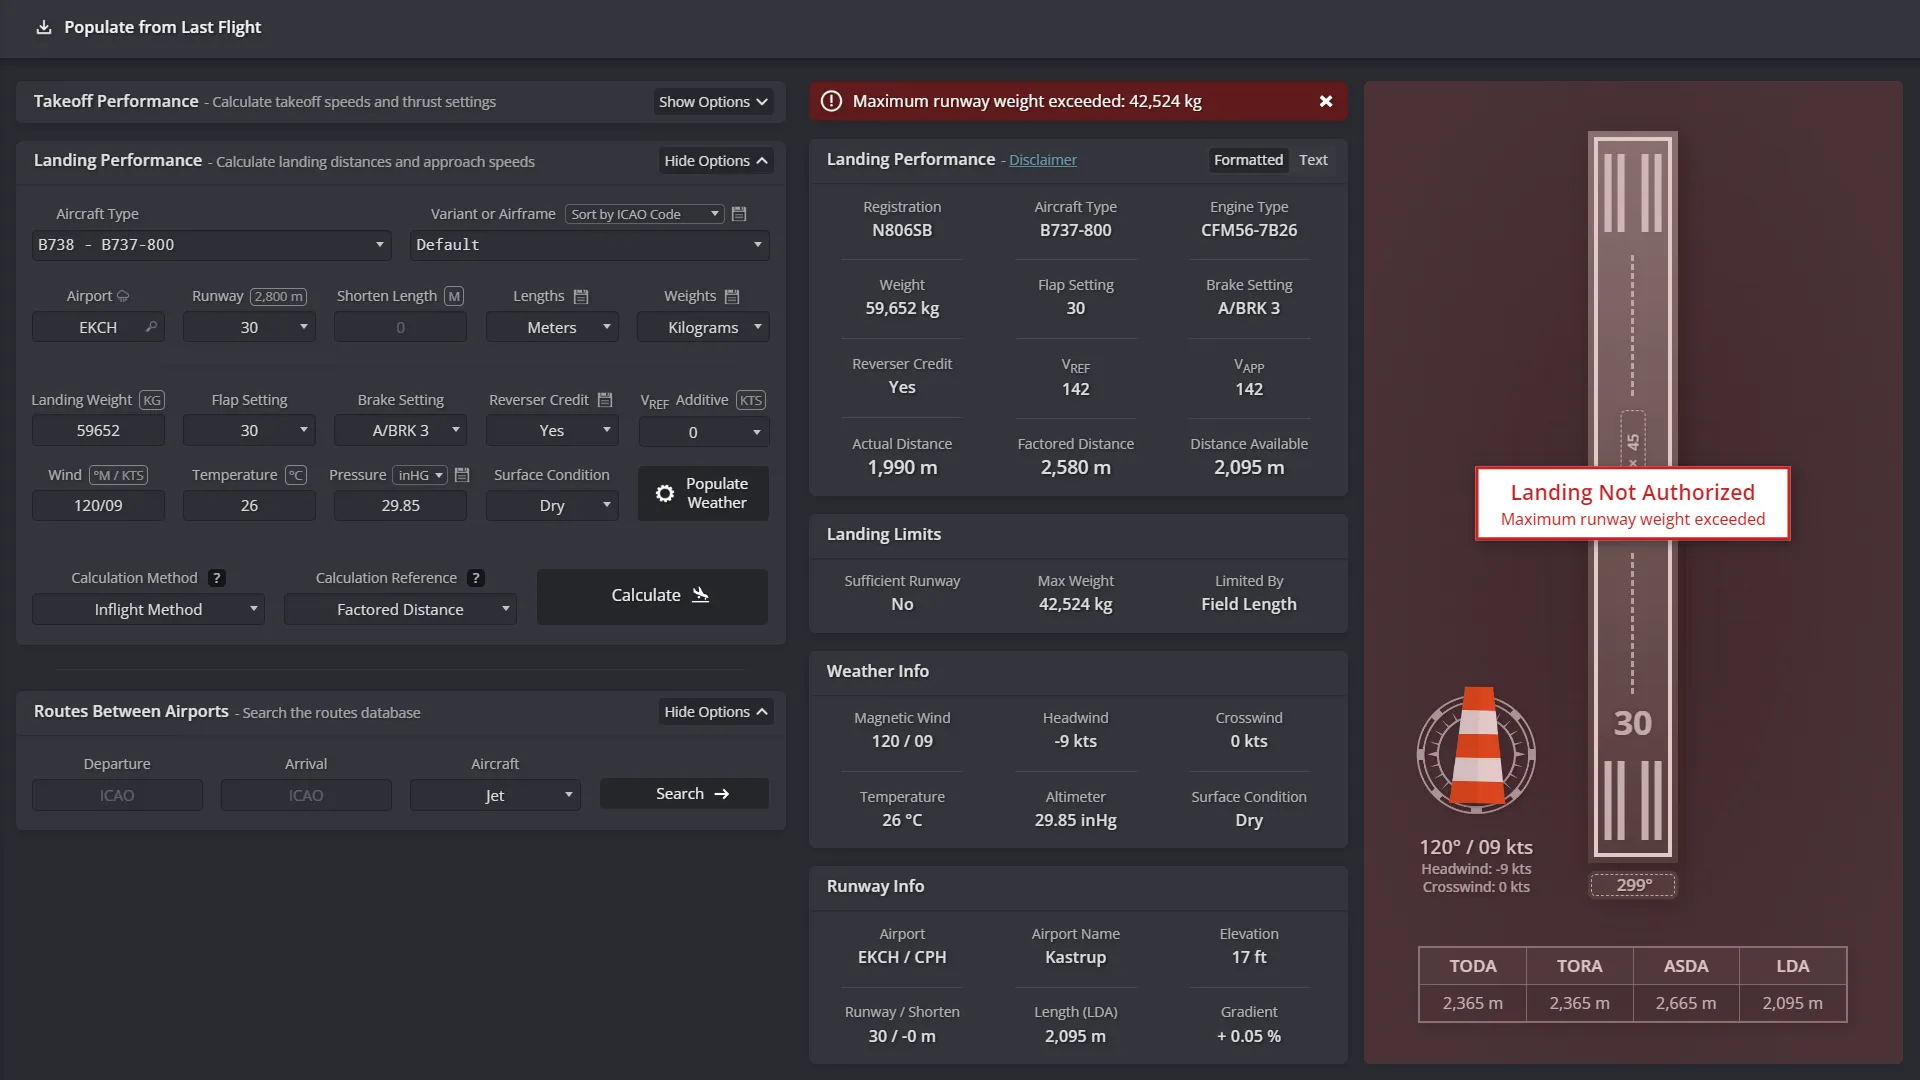Image resolution: width=1920 pixels, height=1080 pixels.
Task: Open the Weights presets clipboard icon
Action: click(732, 296)
